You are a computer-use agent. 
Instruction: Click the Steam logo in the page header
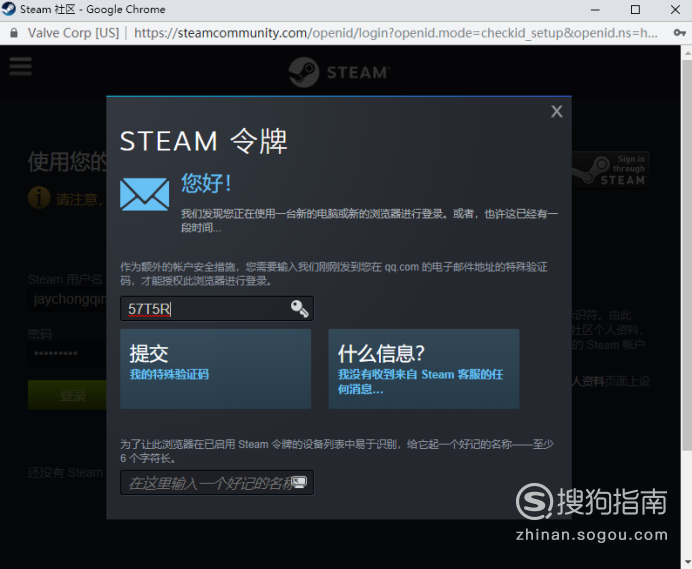pos(339,72)
